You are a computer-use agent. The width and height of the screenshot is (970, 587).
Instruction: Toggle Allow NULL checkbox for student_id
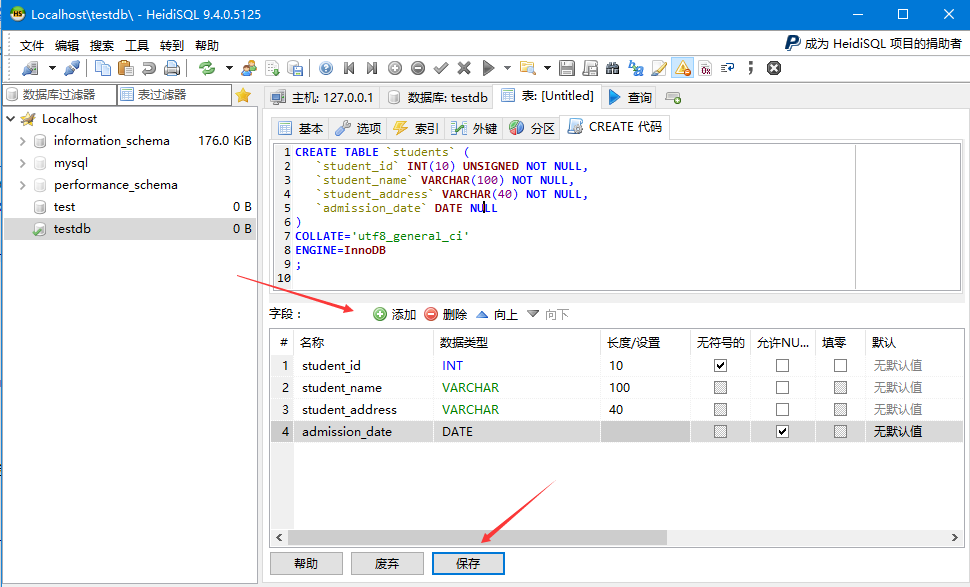782,366
